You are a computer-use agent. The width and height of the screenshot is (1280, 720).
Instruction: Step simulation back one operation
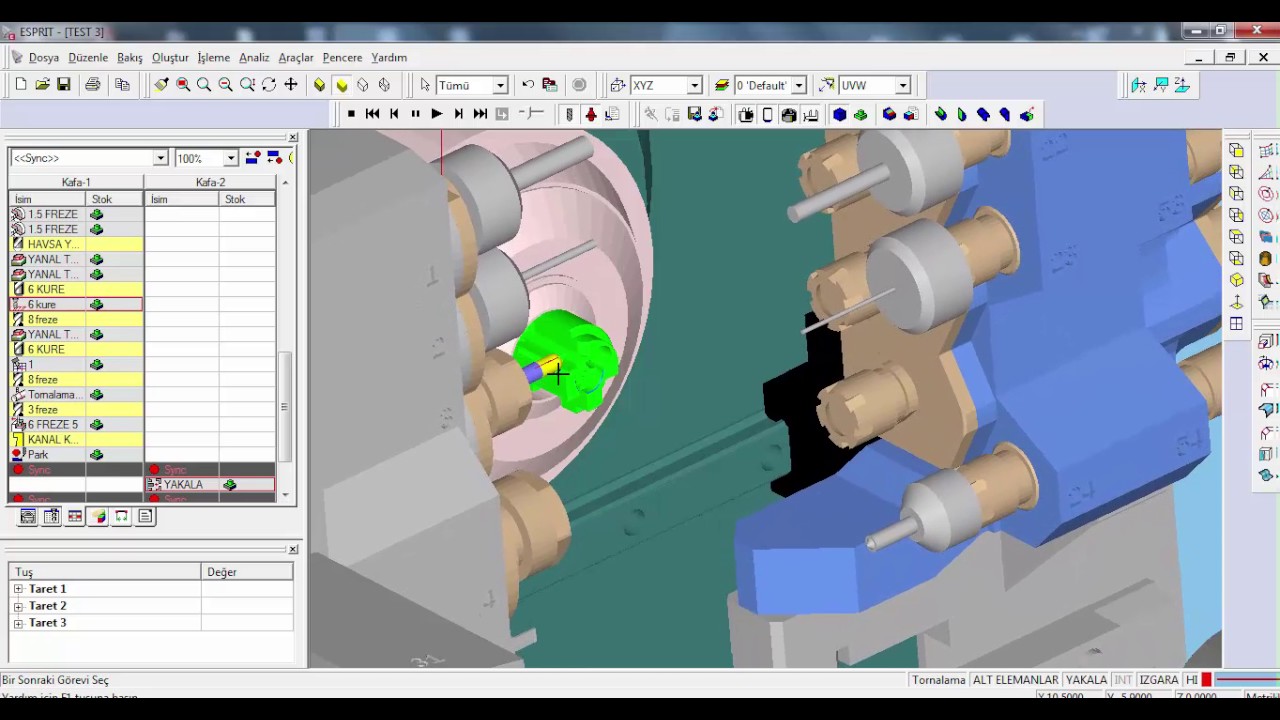coord(394,114)
